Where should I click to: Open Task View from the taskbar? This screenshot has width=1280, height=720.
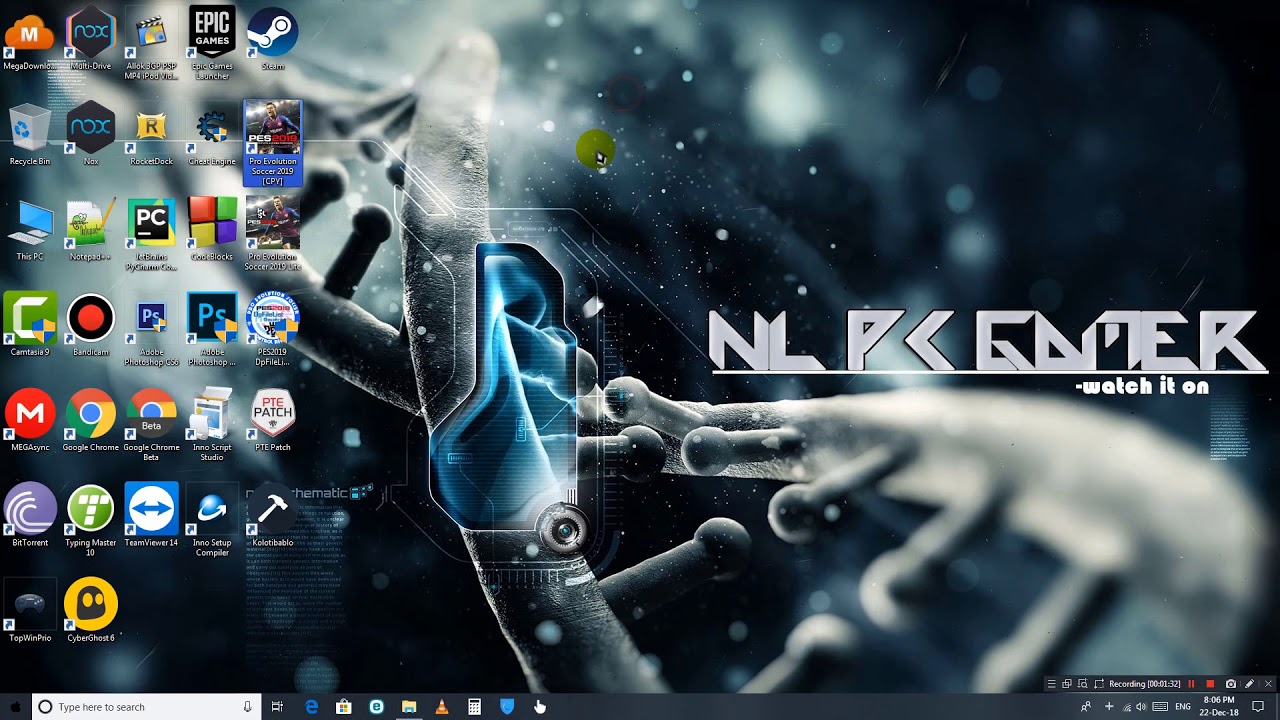277,707
